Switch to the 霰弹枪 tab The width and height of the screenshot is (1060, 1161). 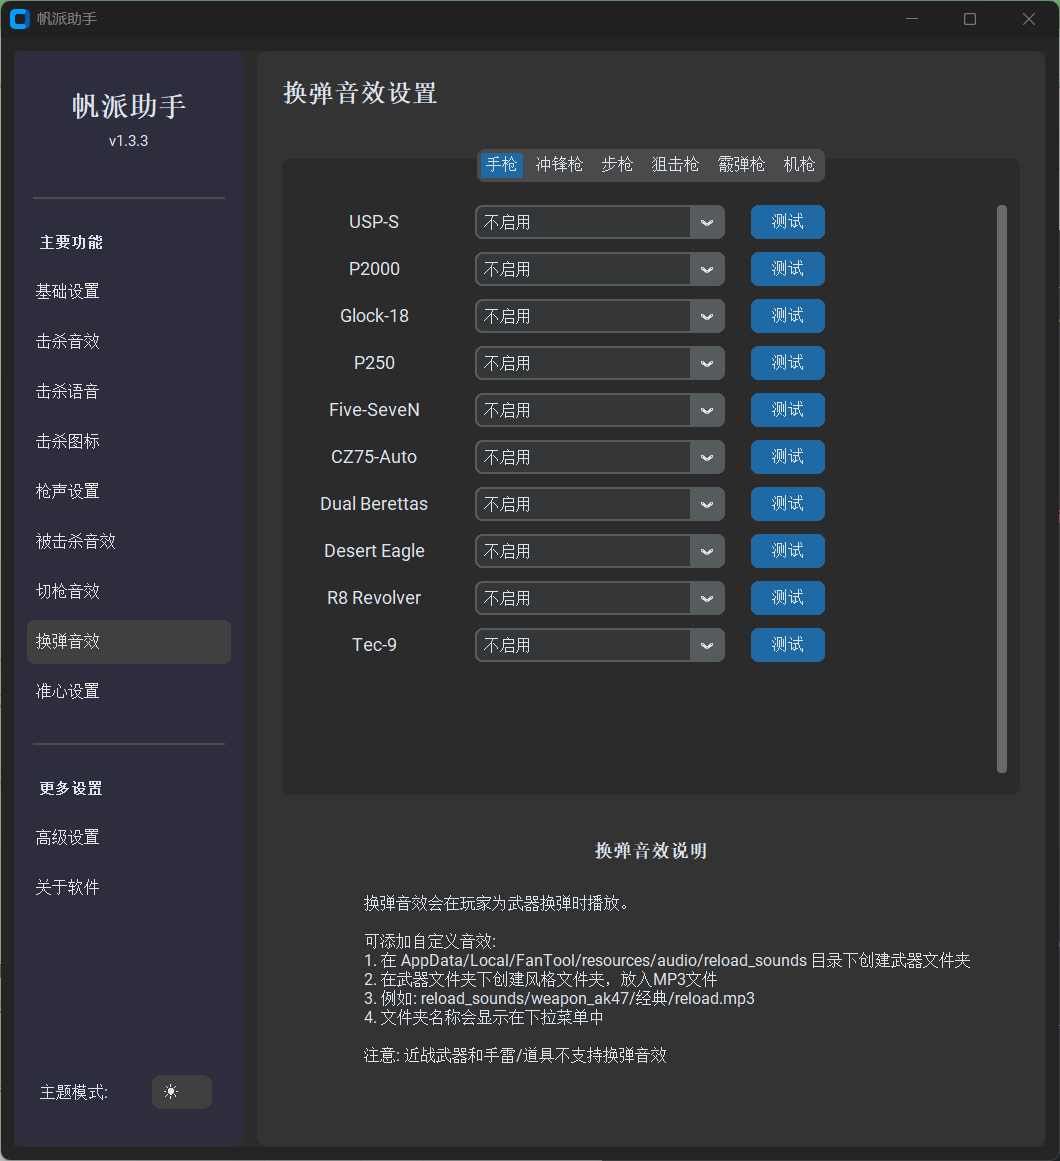coord(741,165)
